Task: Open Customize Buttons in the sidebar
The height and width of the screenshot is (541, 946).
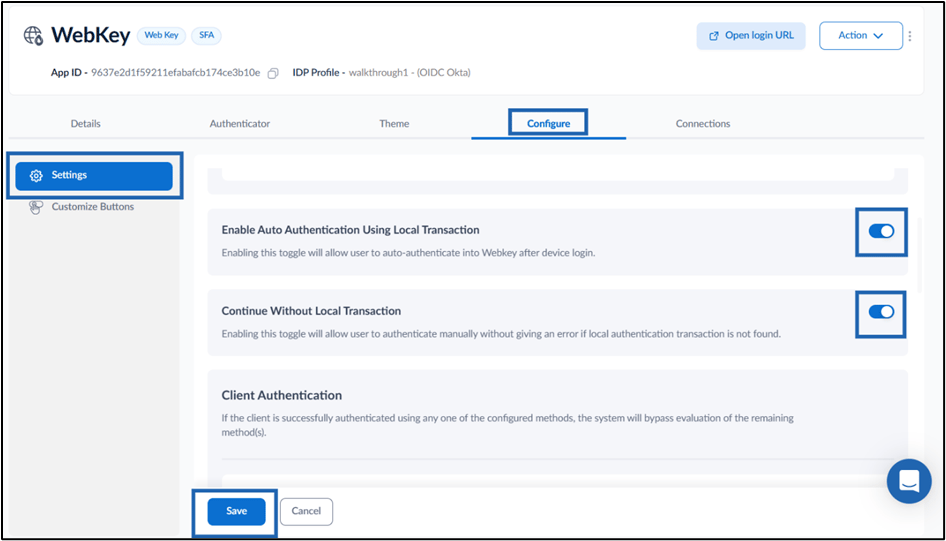Action: point(92,207)
